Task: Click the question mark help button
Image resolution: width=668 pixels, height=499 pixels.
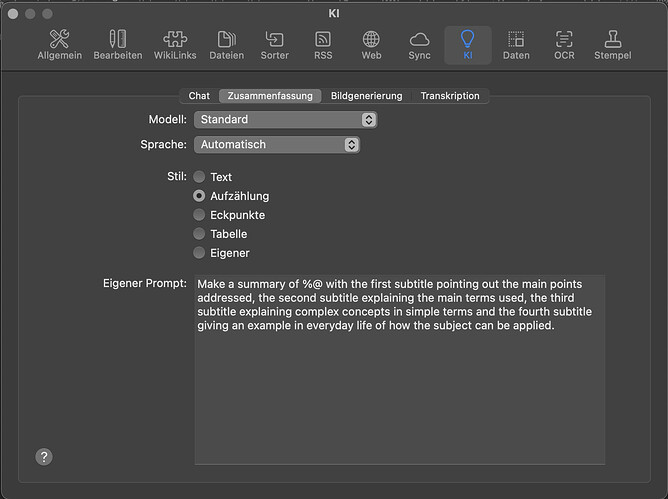Action: (44, 456)
